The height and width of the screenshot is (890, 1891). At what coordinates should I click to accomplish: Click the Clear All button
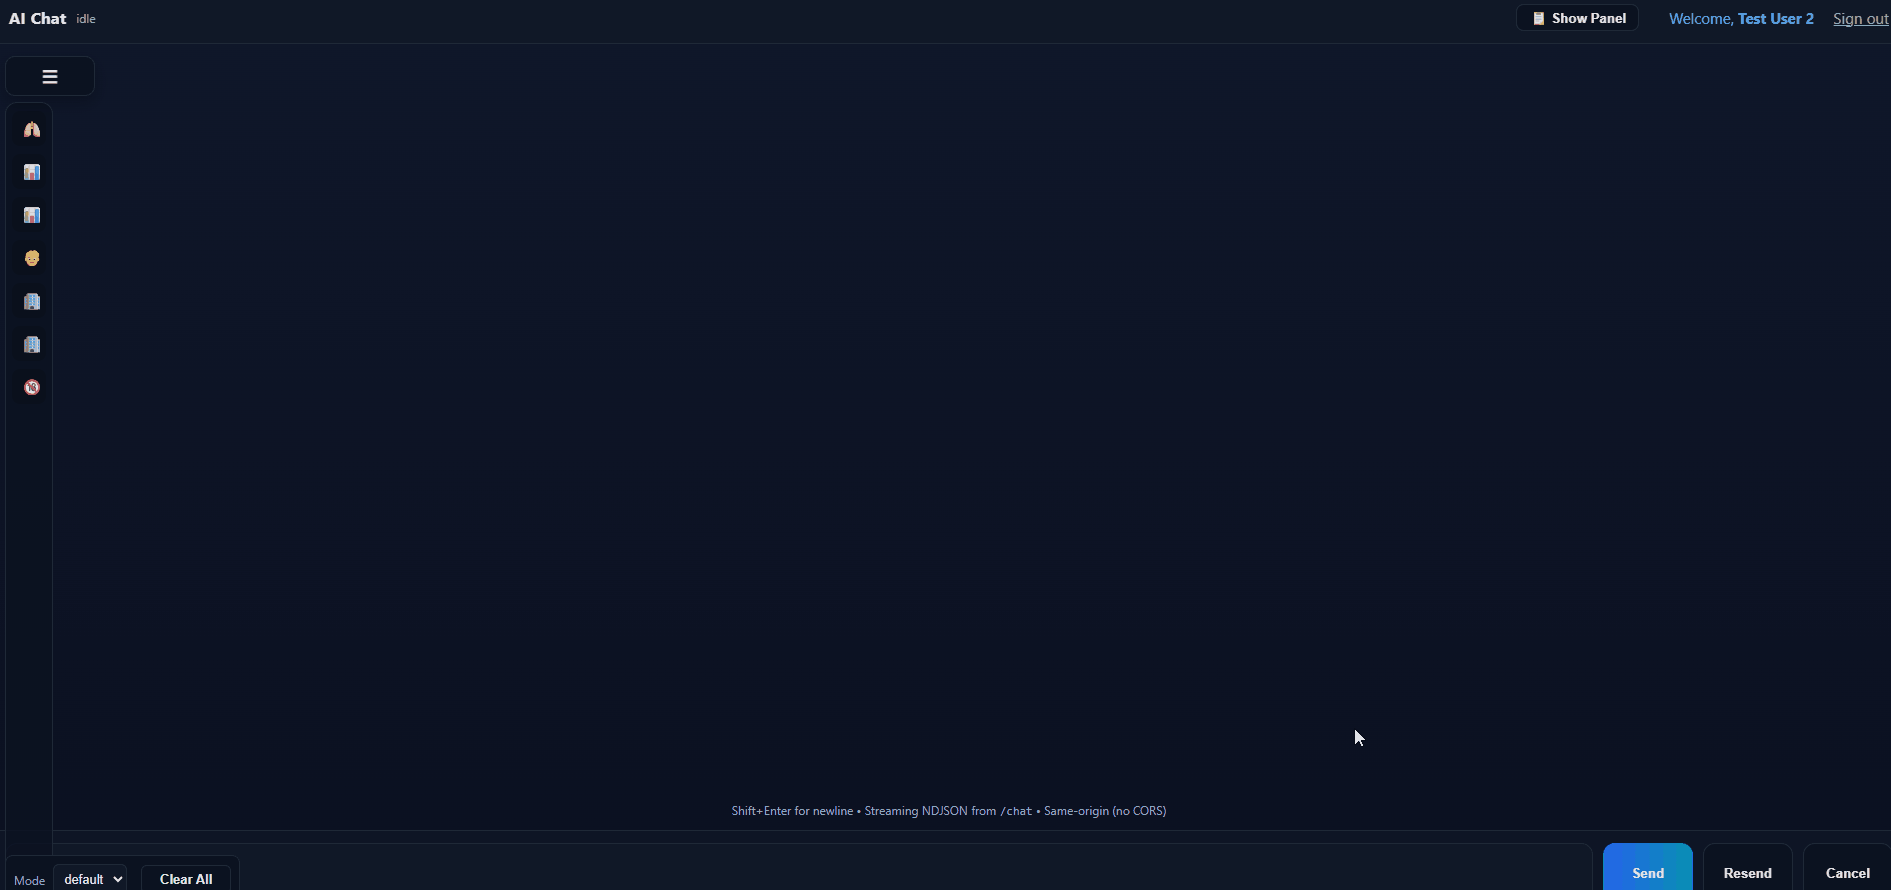click(186, 878)
